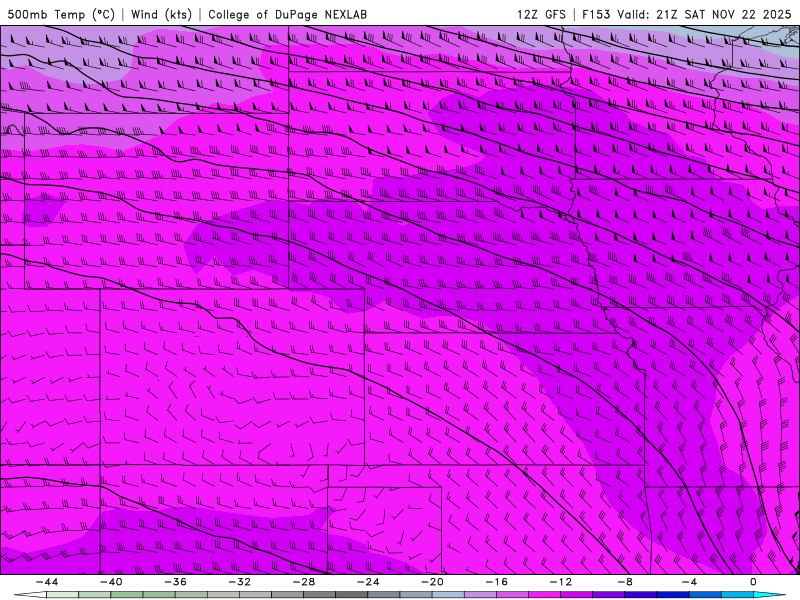Click the -8 colorbar label
Image resolution: width=800 pixels, height=600 pixels.
point(626,582)
